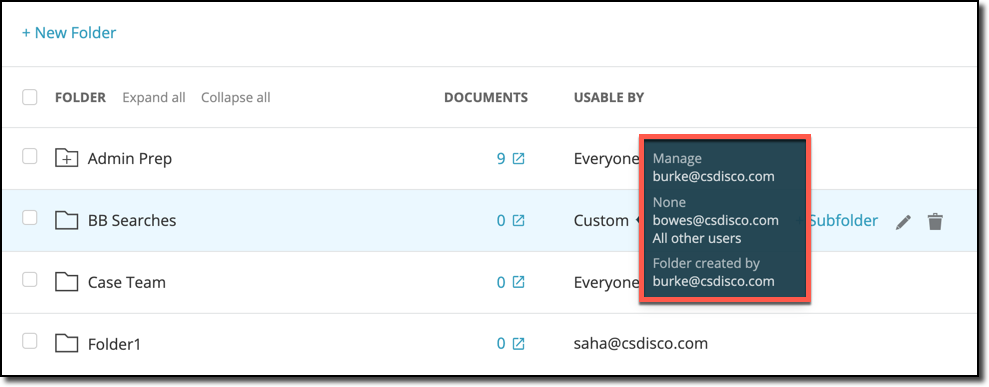Select the Admin Prep row checkbox
989x387 pixels.
(x=30, y=156)
